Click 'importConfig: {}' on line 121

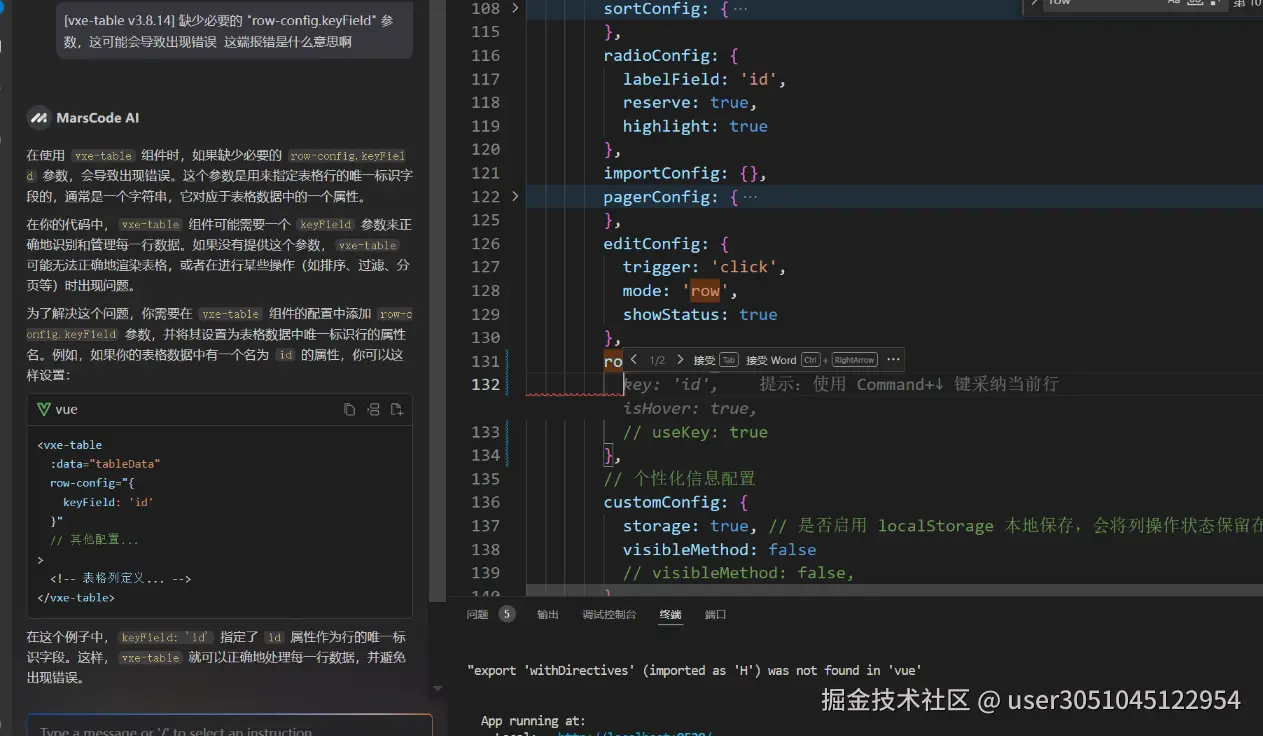point(680,173)
